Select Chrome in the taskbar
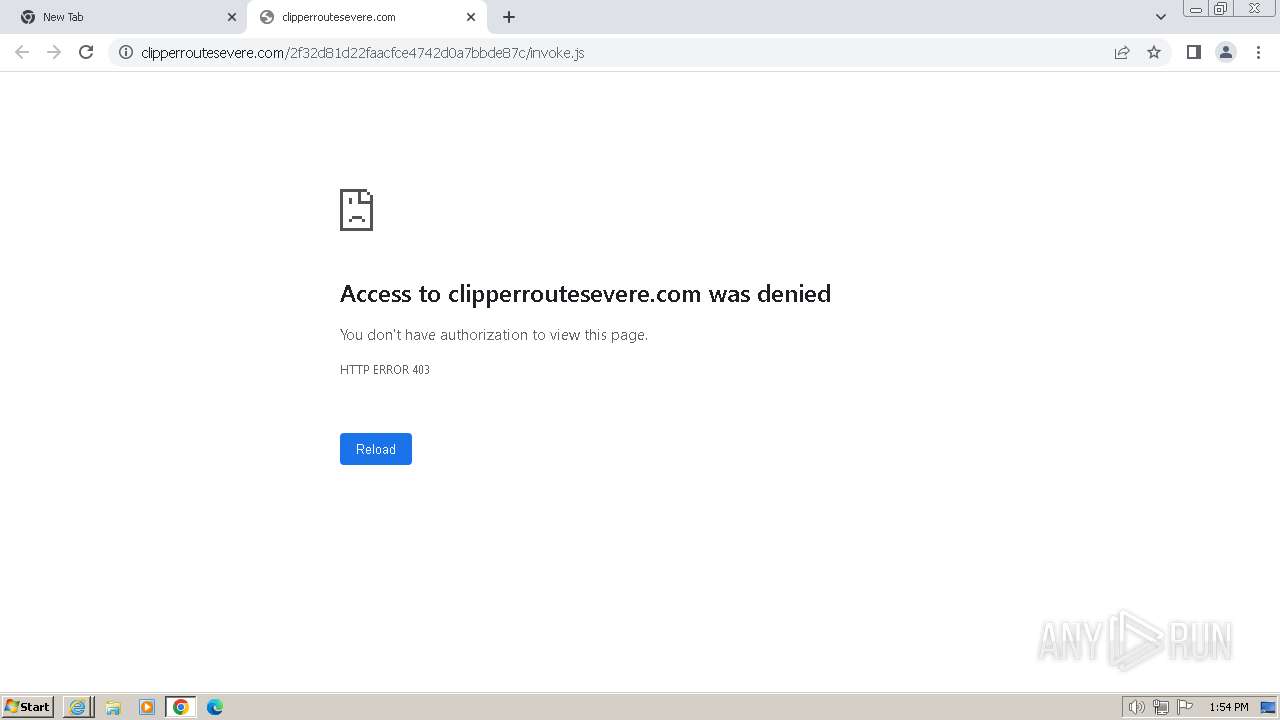Image resolution: width=1280 pixels, height=720 pixels. [181, 707]
